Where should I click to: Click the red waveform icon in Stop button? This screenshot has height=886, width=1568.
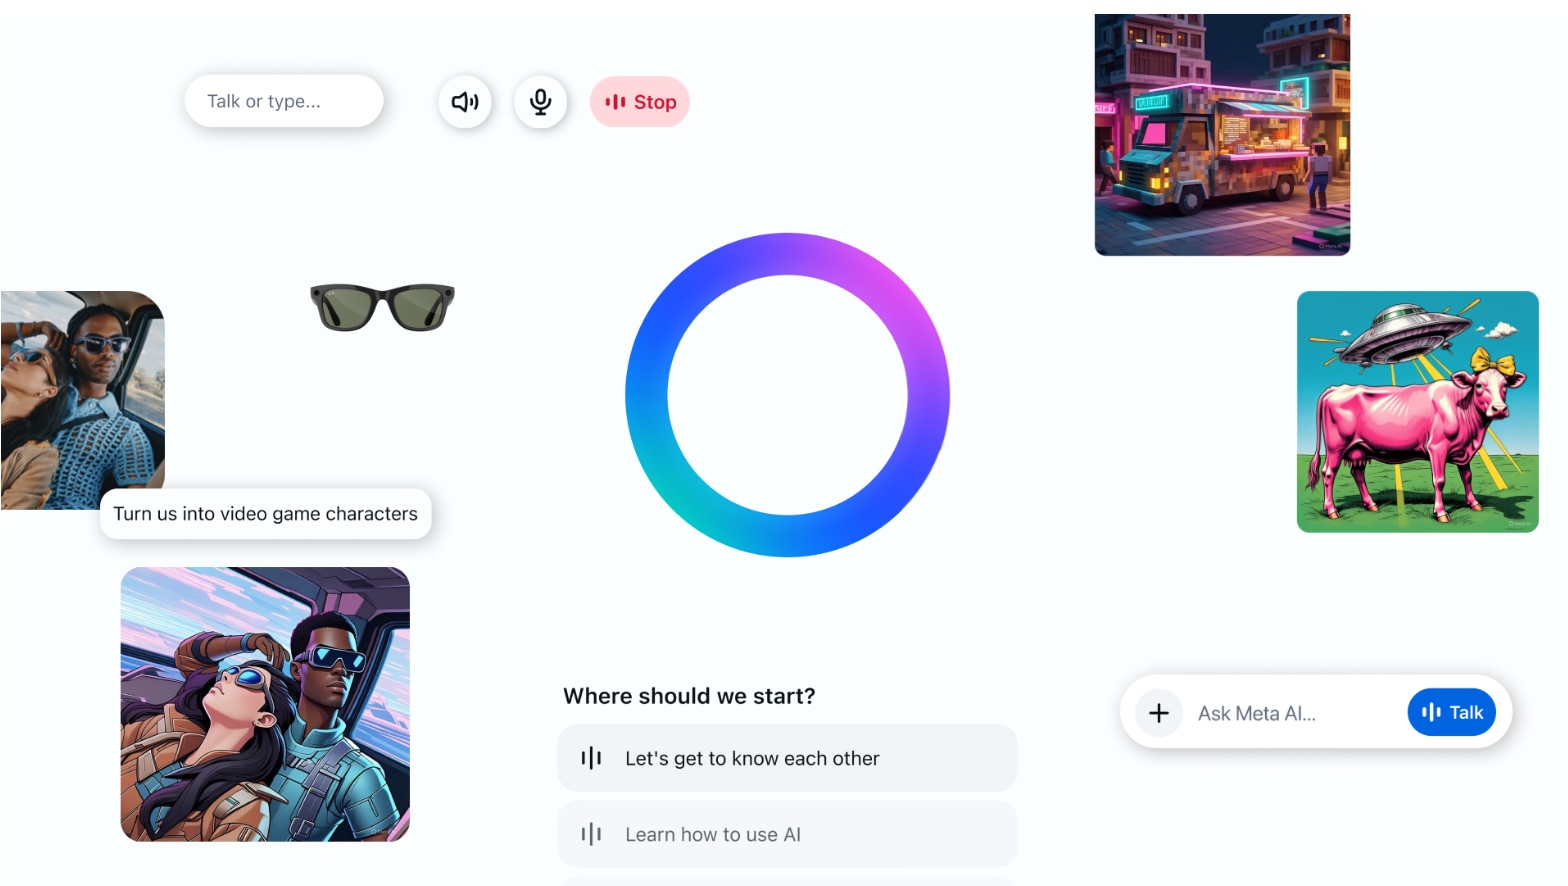click(615, 102)
